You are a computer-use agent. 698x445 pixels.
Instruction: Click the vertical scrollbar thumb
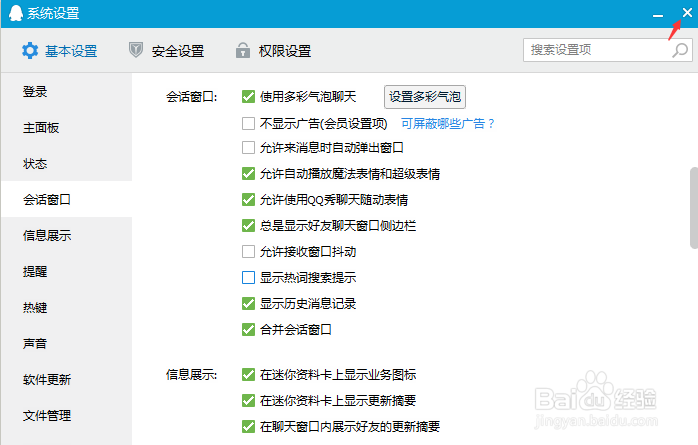click(694, 207)
